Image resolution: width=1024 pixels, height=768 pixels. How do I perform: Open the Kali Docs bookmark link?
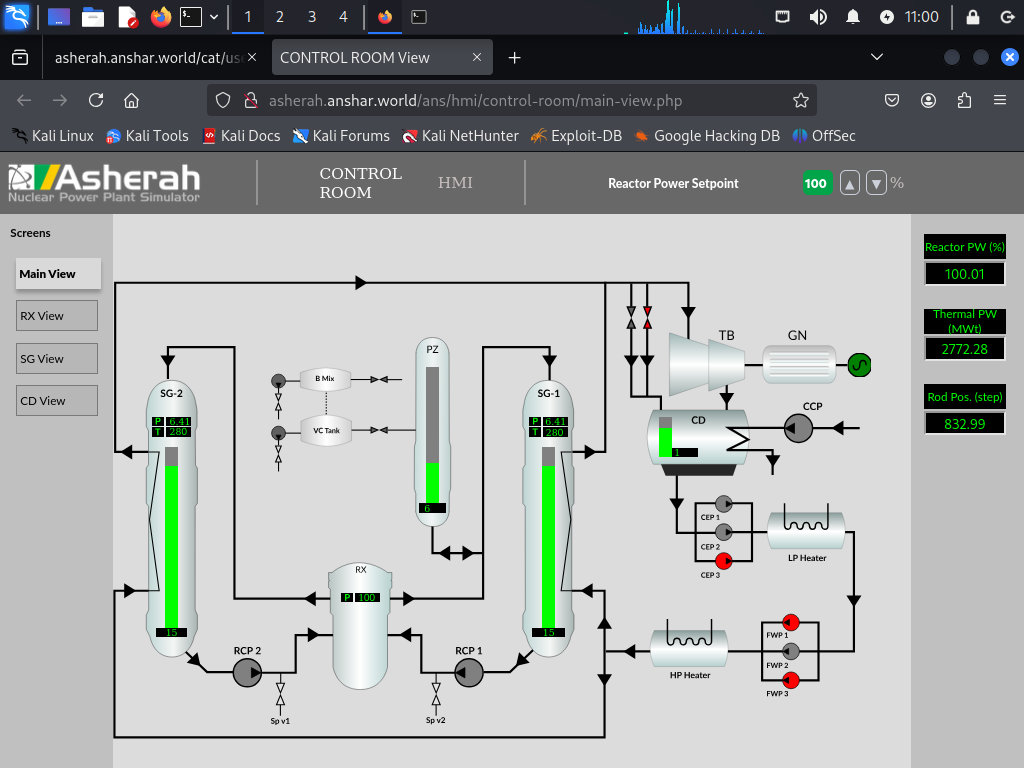242,136
